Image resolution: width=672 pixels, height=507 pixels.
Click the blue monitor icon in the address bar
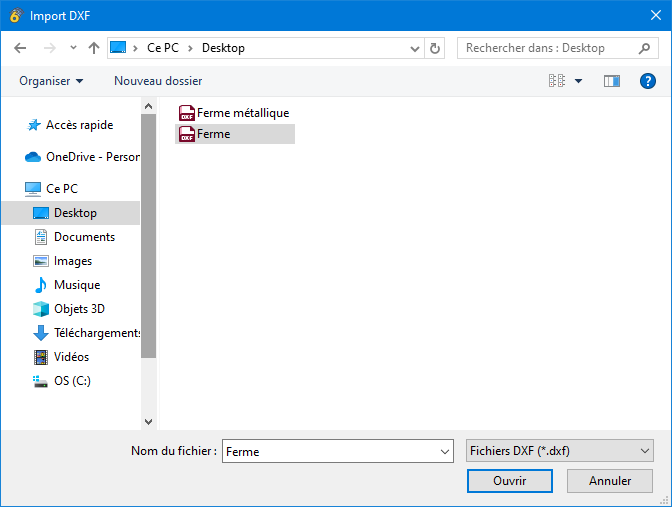point(118,47)
